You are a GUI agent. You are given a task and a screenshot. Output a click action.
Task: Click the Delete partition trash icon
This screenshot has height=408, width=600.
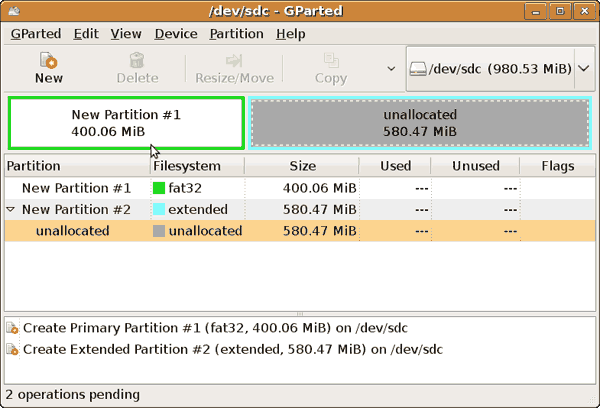click(137, 60)
